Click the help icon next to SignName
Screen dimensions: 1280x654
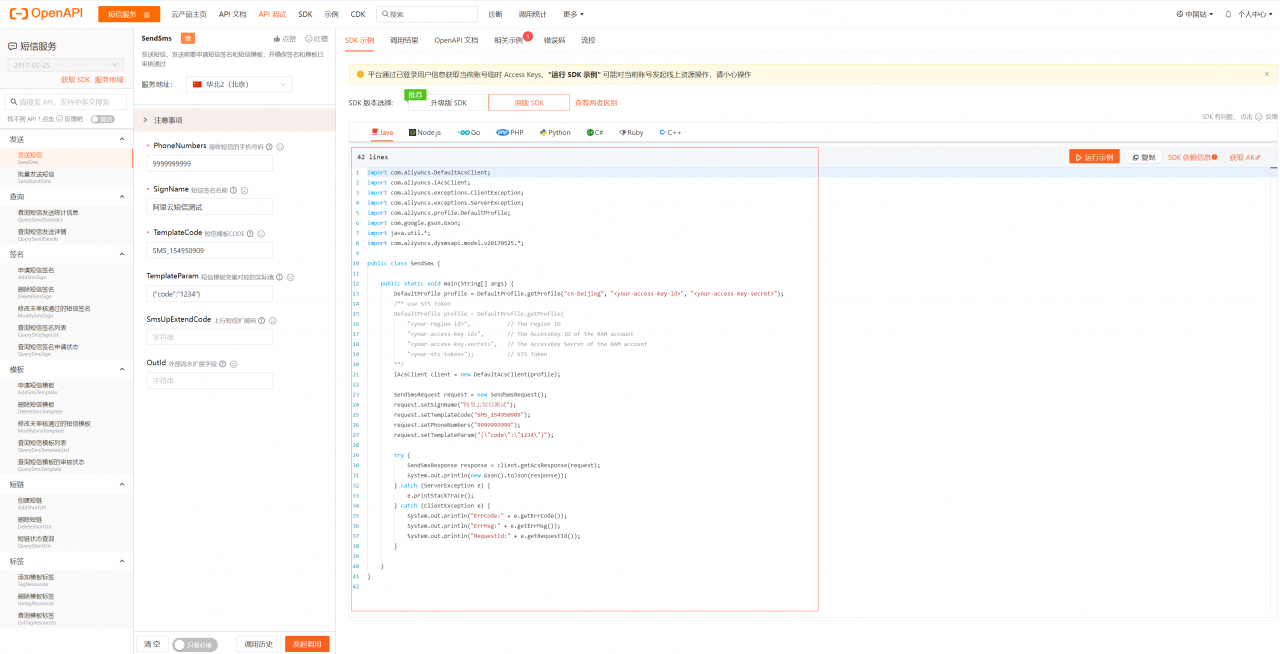[233, 189]
